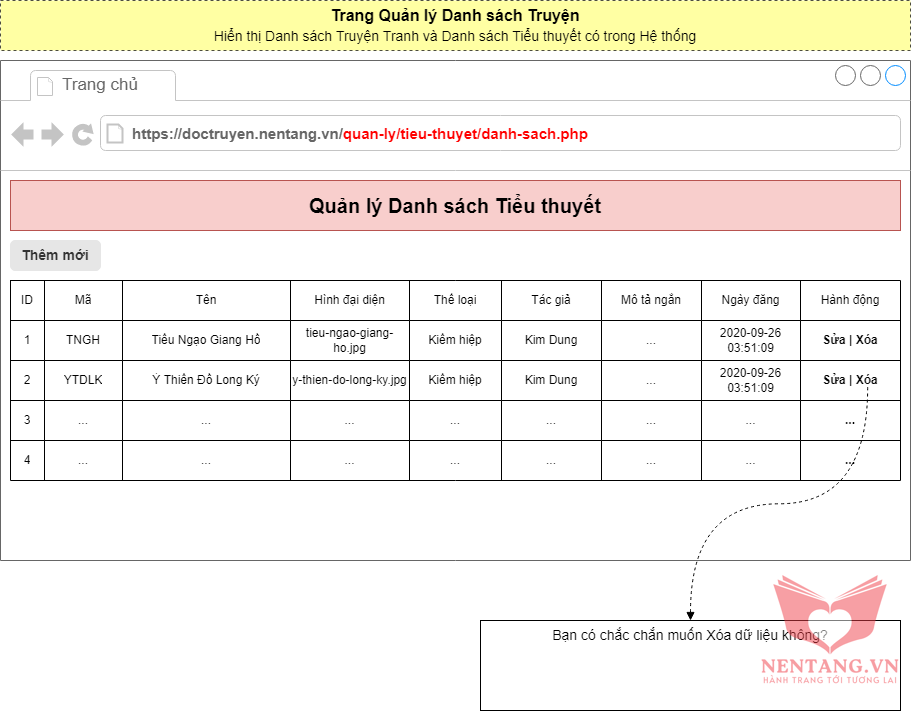
Task: Click the page icon in address bar
Action: tap(116, 134)
